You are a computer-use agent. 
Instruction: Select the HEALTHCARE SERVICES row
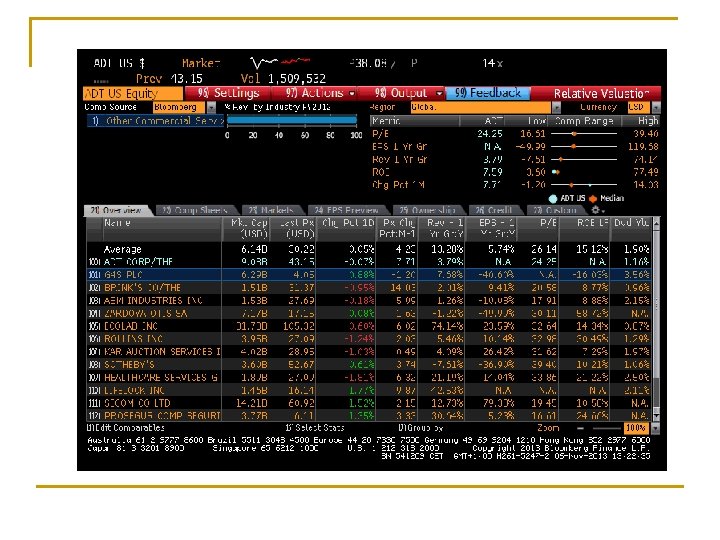coord(369,377)
